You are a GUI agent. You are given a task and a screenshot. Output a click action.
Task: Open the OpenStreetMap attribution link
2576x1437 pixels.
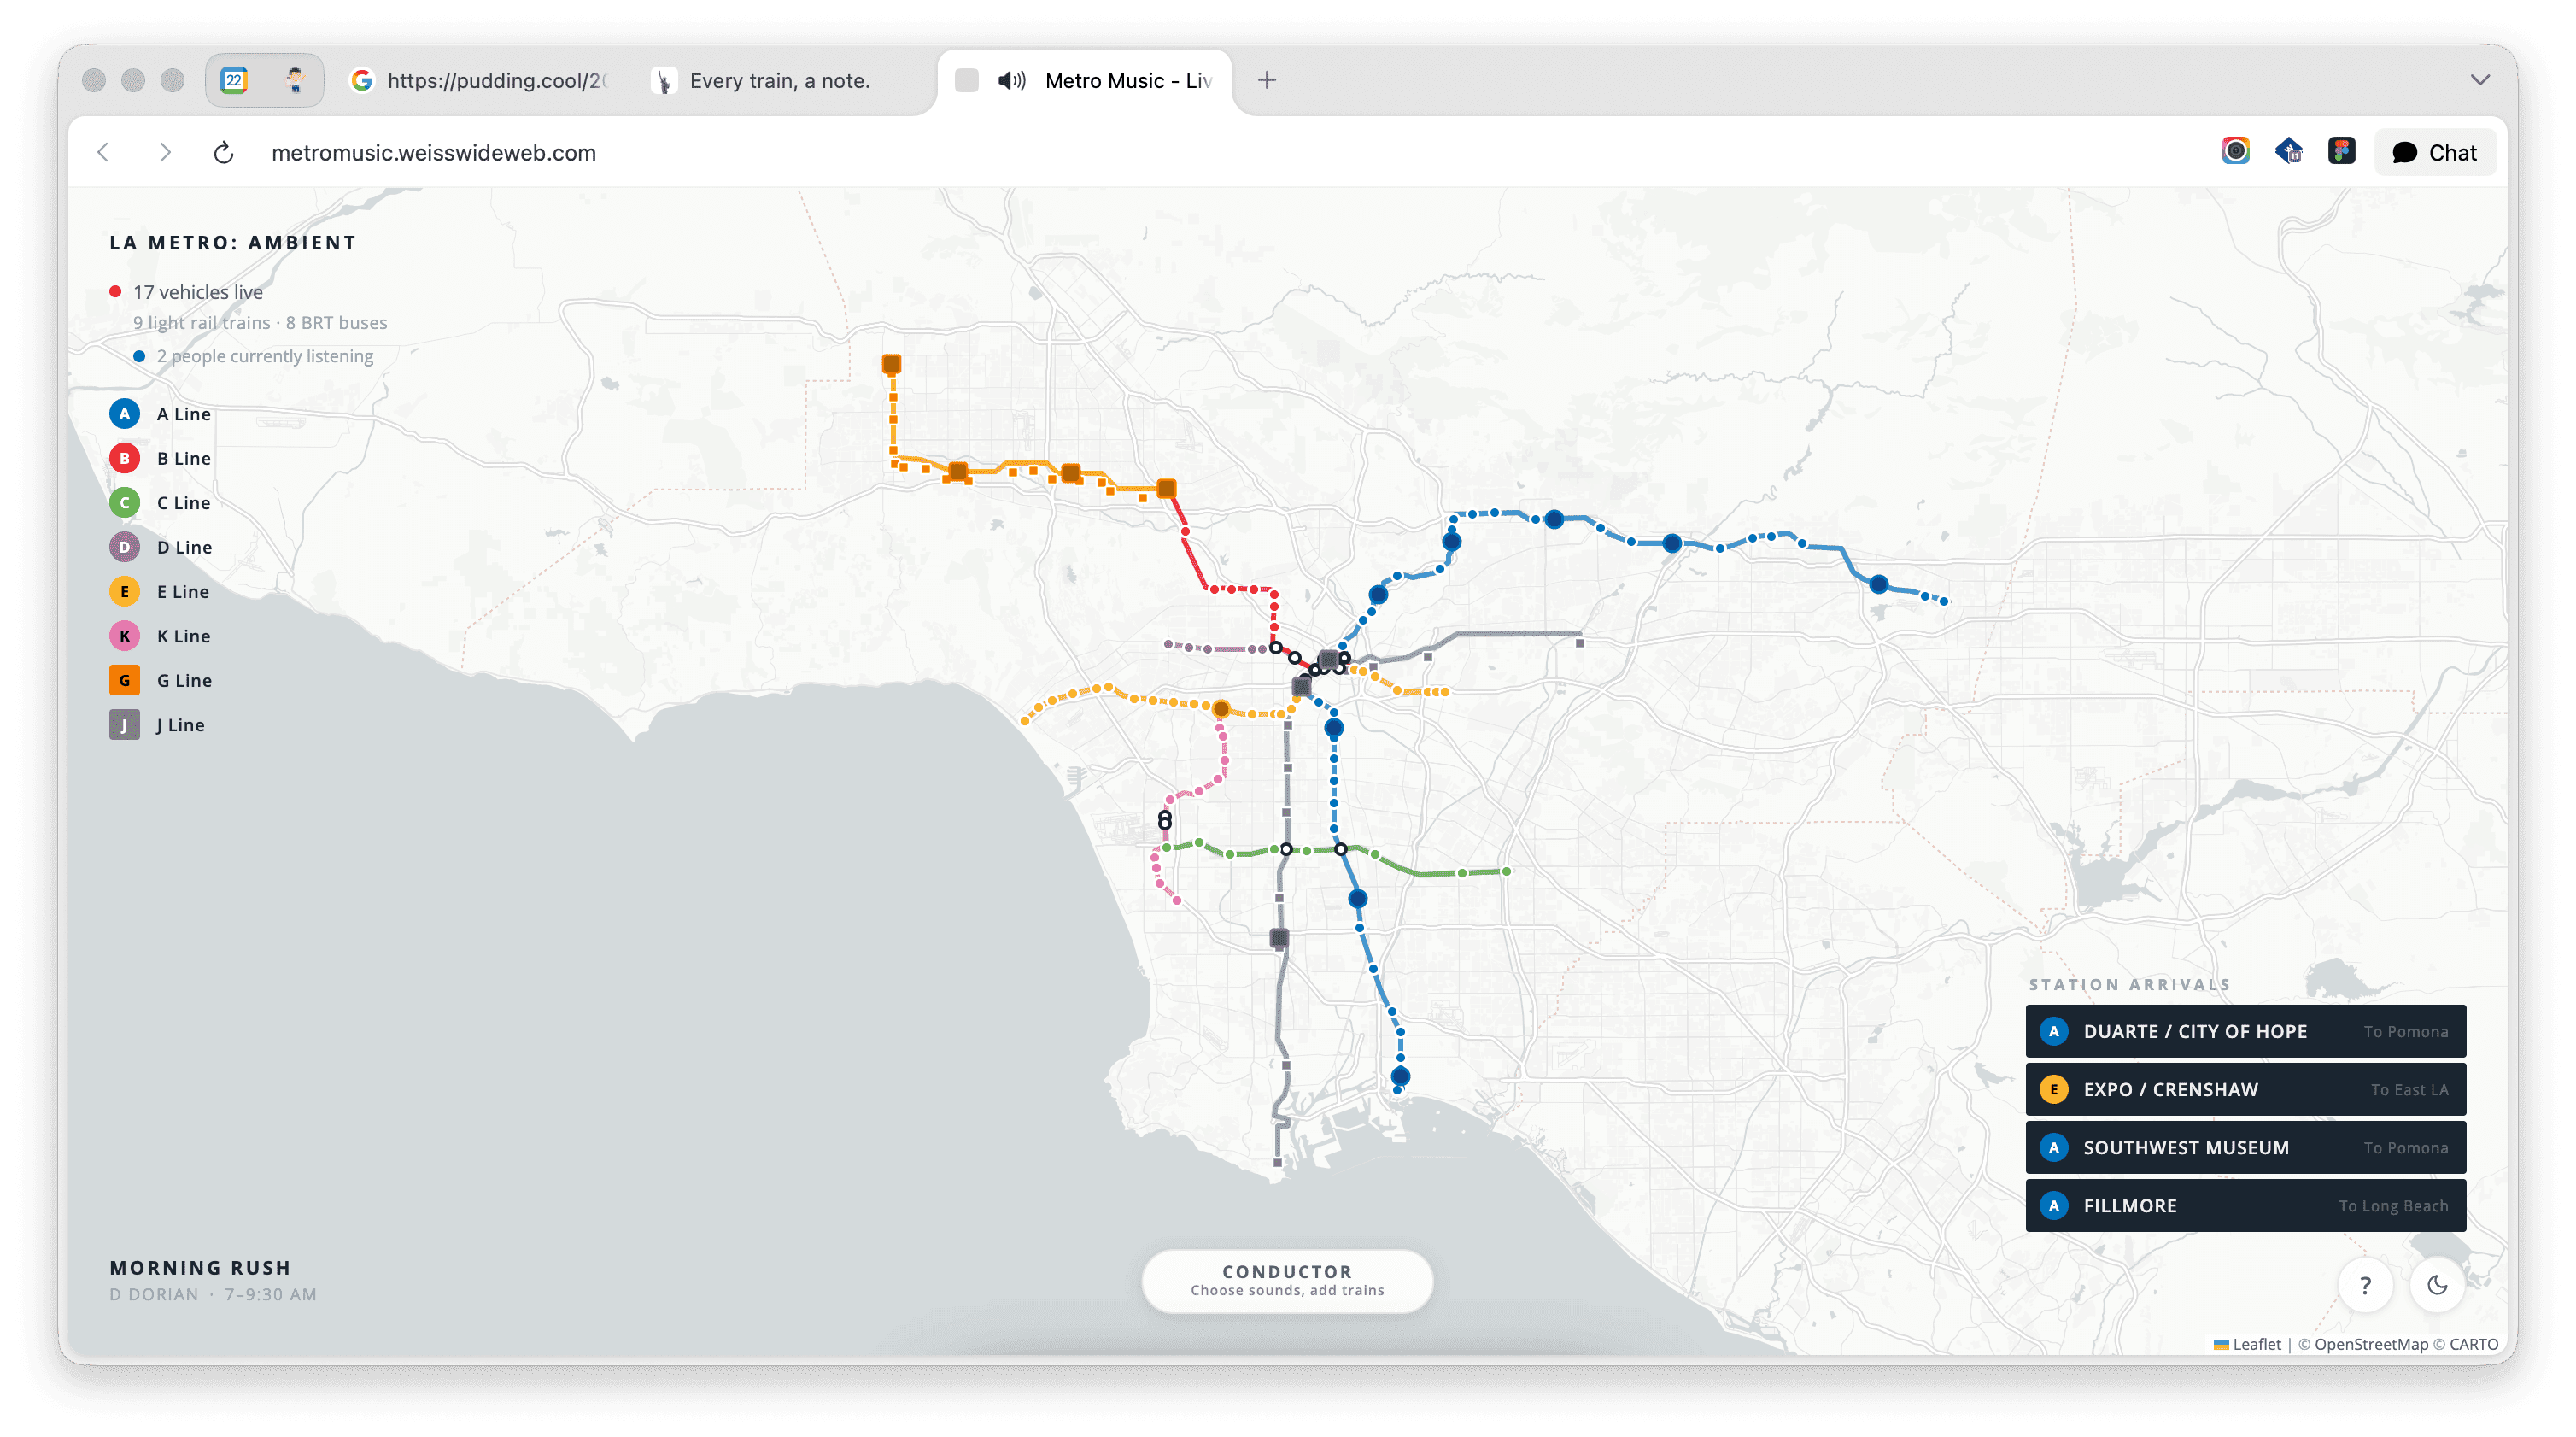click(x=2372, y=1345)
